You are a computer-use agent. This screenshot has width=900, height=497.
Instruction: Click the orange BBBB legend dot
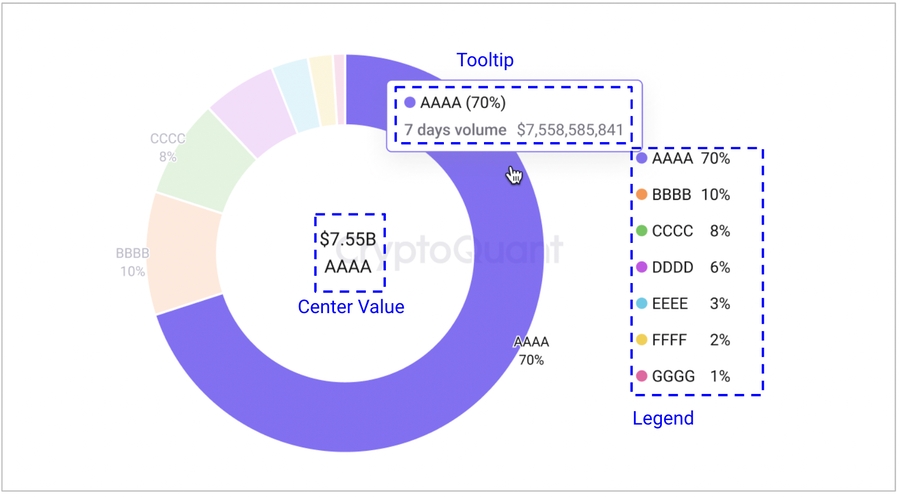pos(642,195)
